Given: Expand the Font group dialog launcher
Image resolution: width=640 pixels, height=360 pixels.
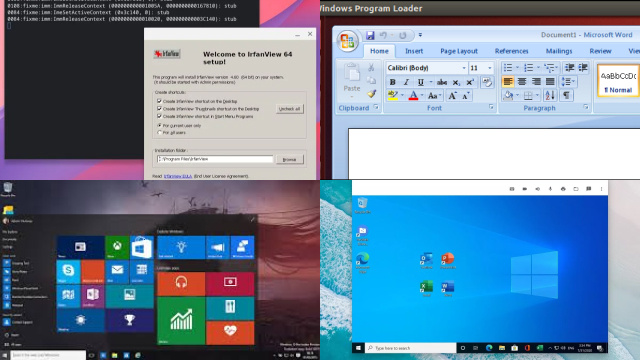Looking at the screenshot, I should point(491,107).
